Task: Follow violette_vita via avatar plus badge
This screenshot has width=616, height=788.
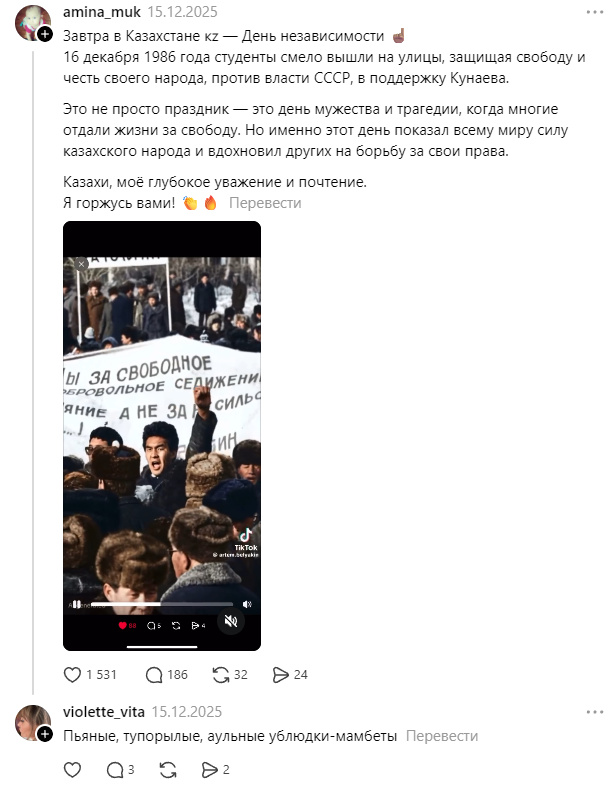Action: (45, 734)
